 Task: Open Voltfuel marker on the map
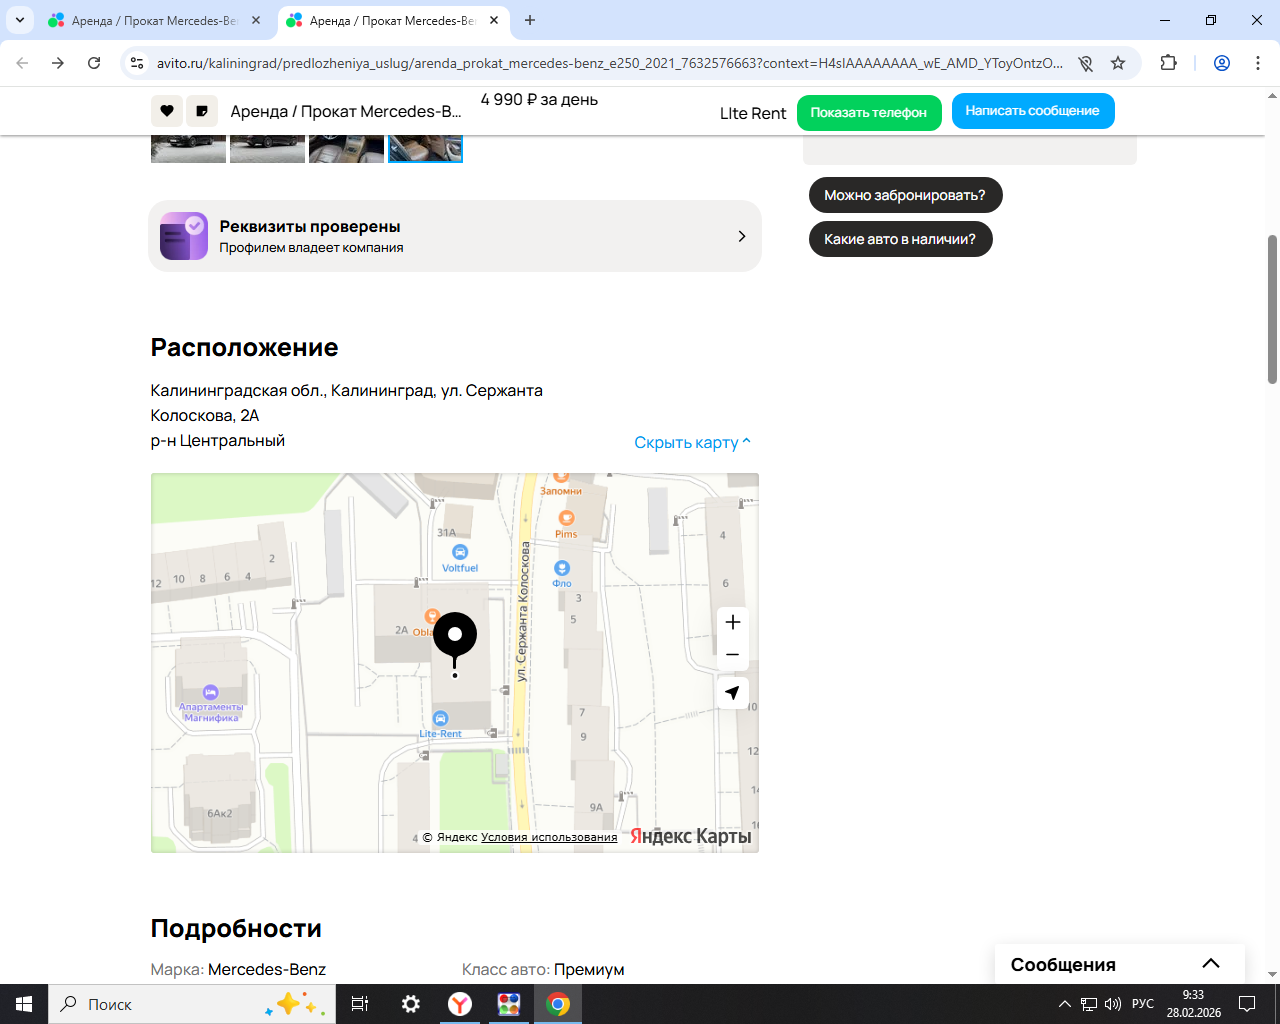point(460,559)
